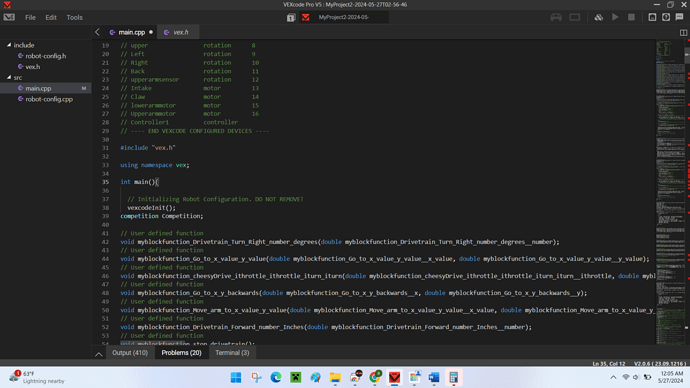
Task: Open the feedback speech bubble icon
Action: click(x=679, y=18)
